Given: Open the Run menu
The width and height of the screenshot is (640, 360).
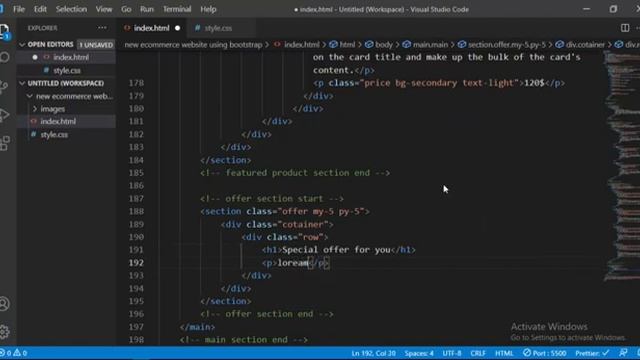Looking at the screenshot, I should click(147, 9).
